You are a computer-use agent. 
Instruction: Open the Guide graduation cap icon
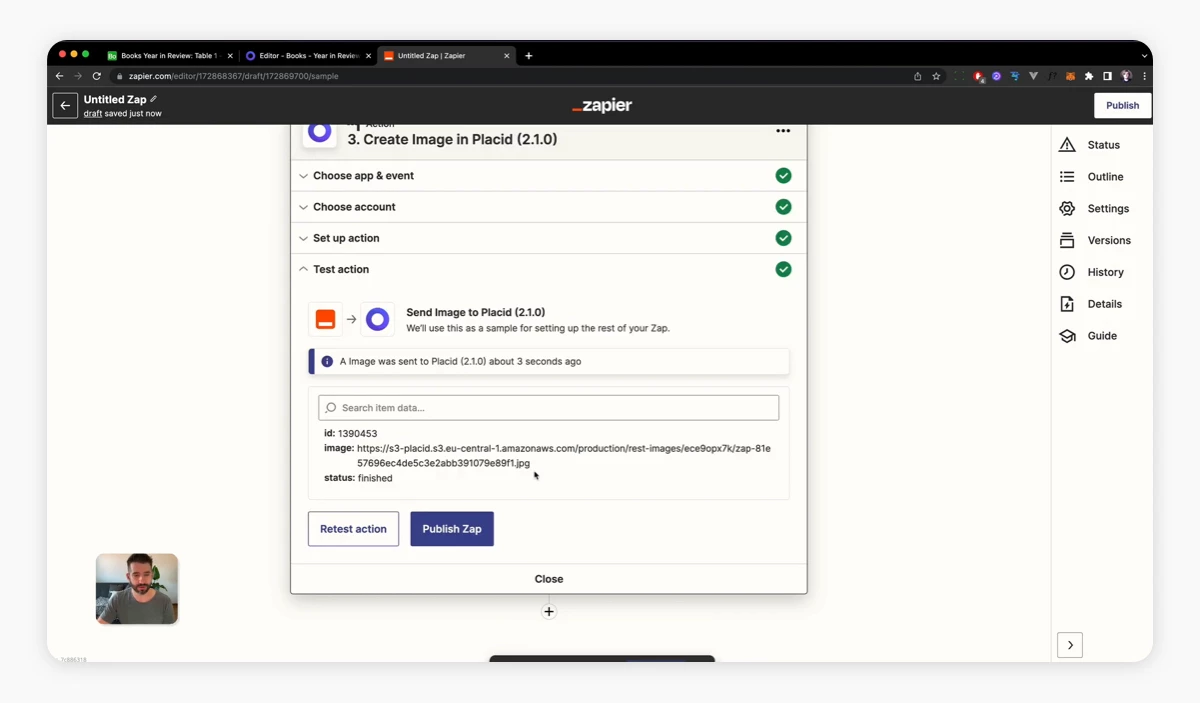pos(1067,336)
